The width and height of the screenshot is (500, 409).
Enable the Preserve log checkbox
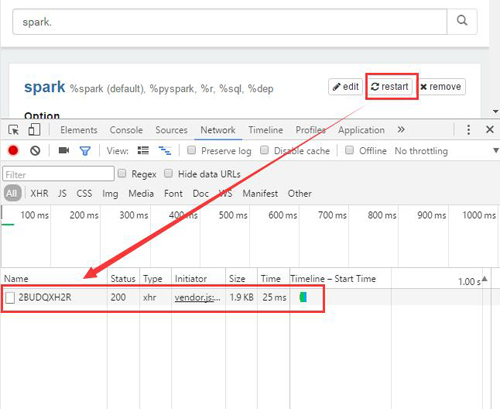point(191,150)
